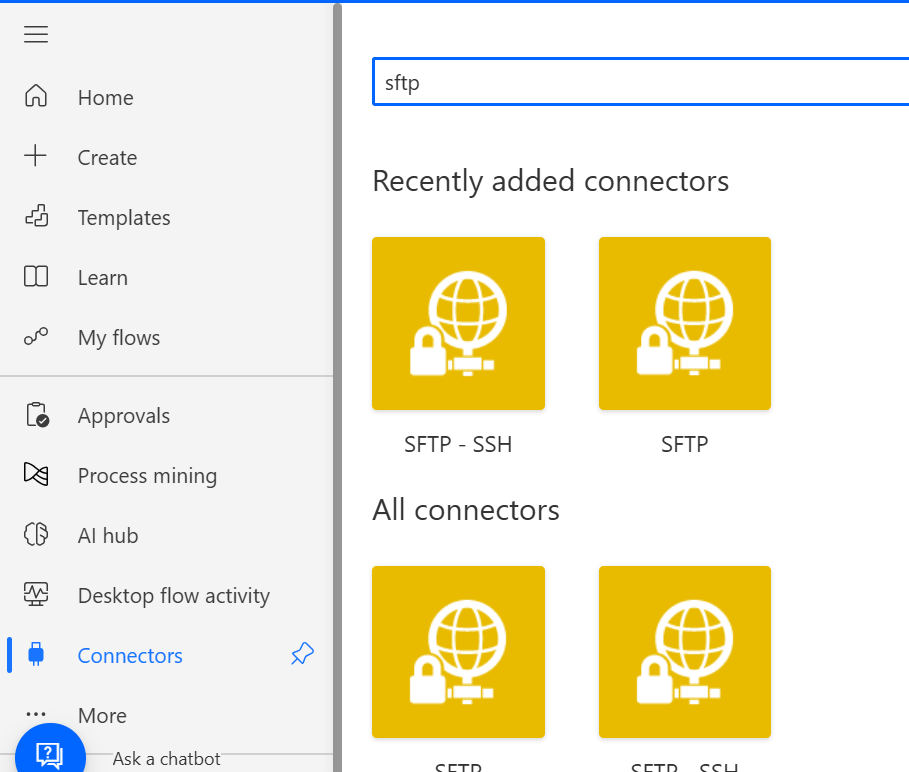Click the Desktop flow activity monitor icon
Viewport: 909px width, 772px height.
pyautogui.click(x=36, y=594)
